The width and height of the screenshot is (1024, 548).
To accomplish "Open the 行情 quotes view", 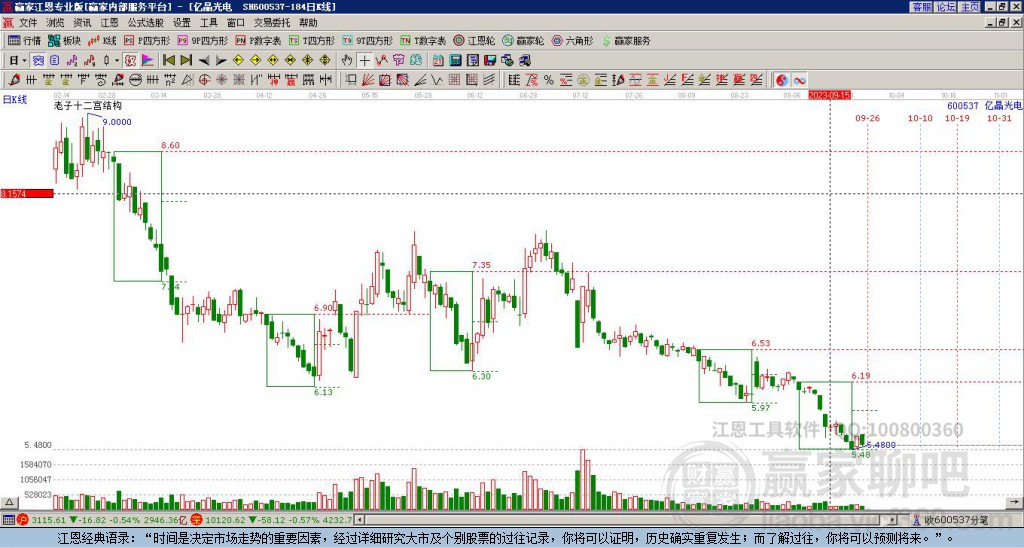I will point(25,40).
